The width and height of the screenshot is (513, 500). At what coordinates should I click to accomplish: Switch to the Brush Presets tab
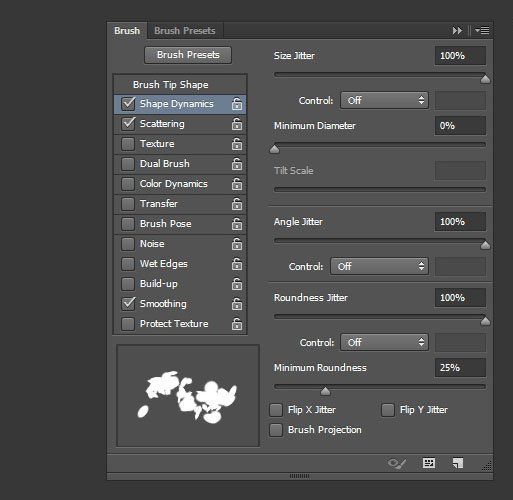185,31
